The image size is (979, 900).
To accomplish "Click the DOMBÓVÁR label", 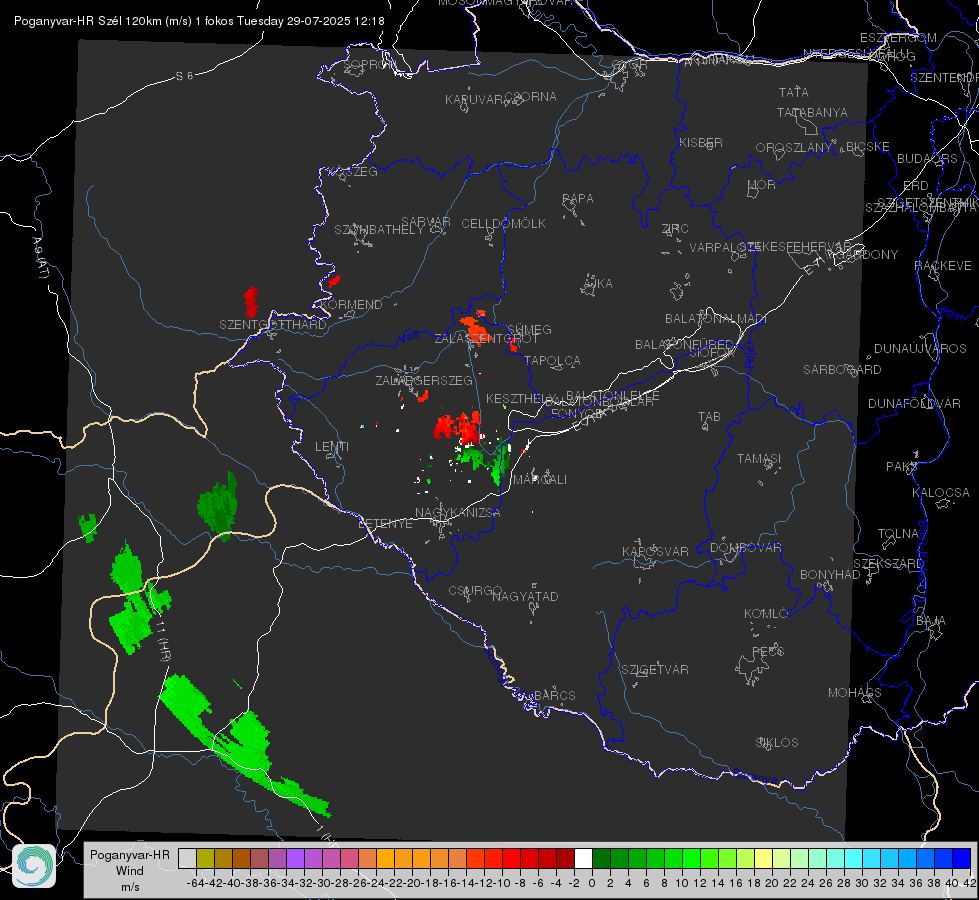I will [x=745, y=548].
